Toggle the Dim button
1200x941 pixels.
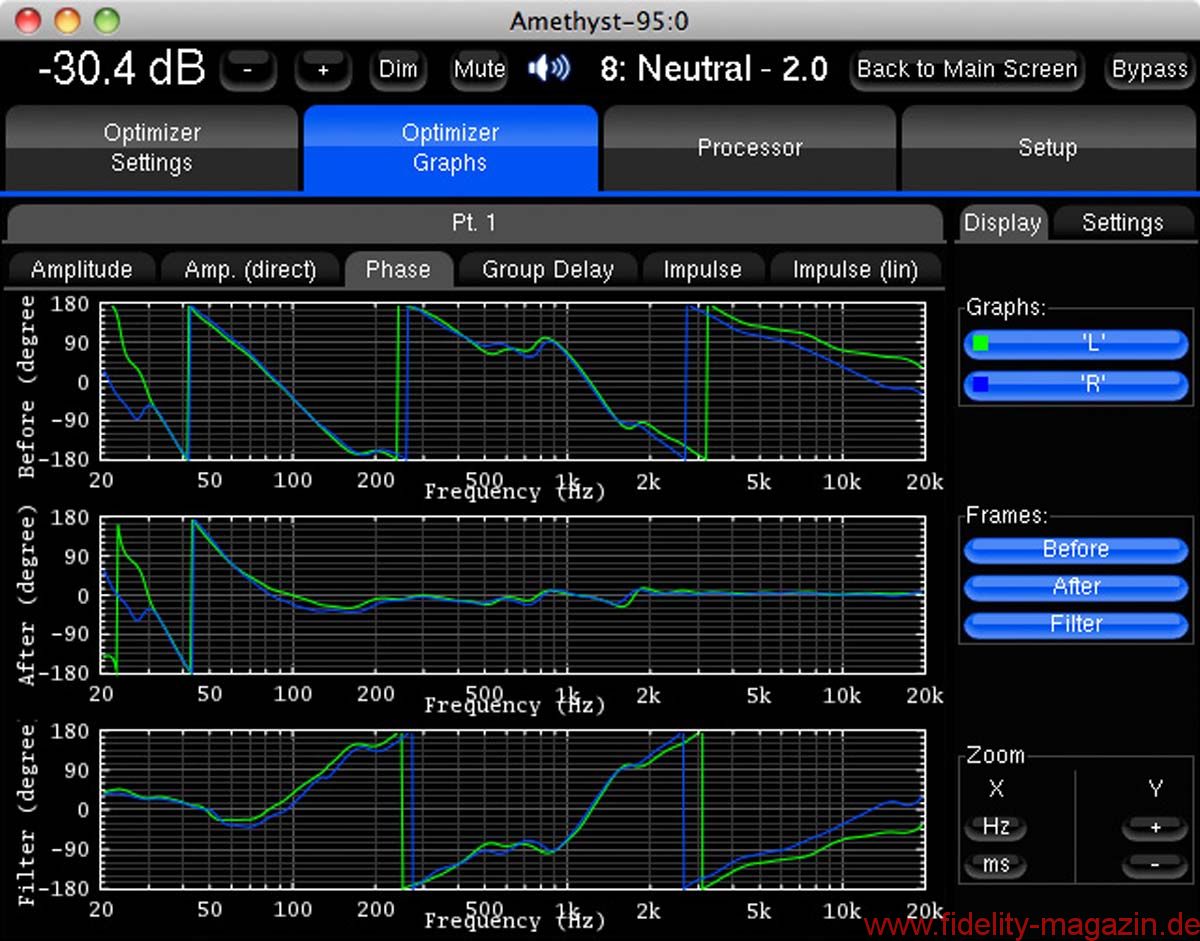pos(398,70)
